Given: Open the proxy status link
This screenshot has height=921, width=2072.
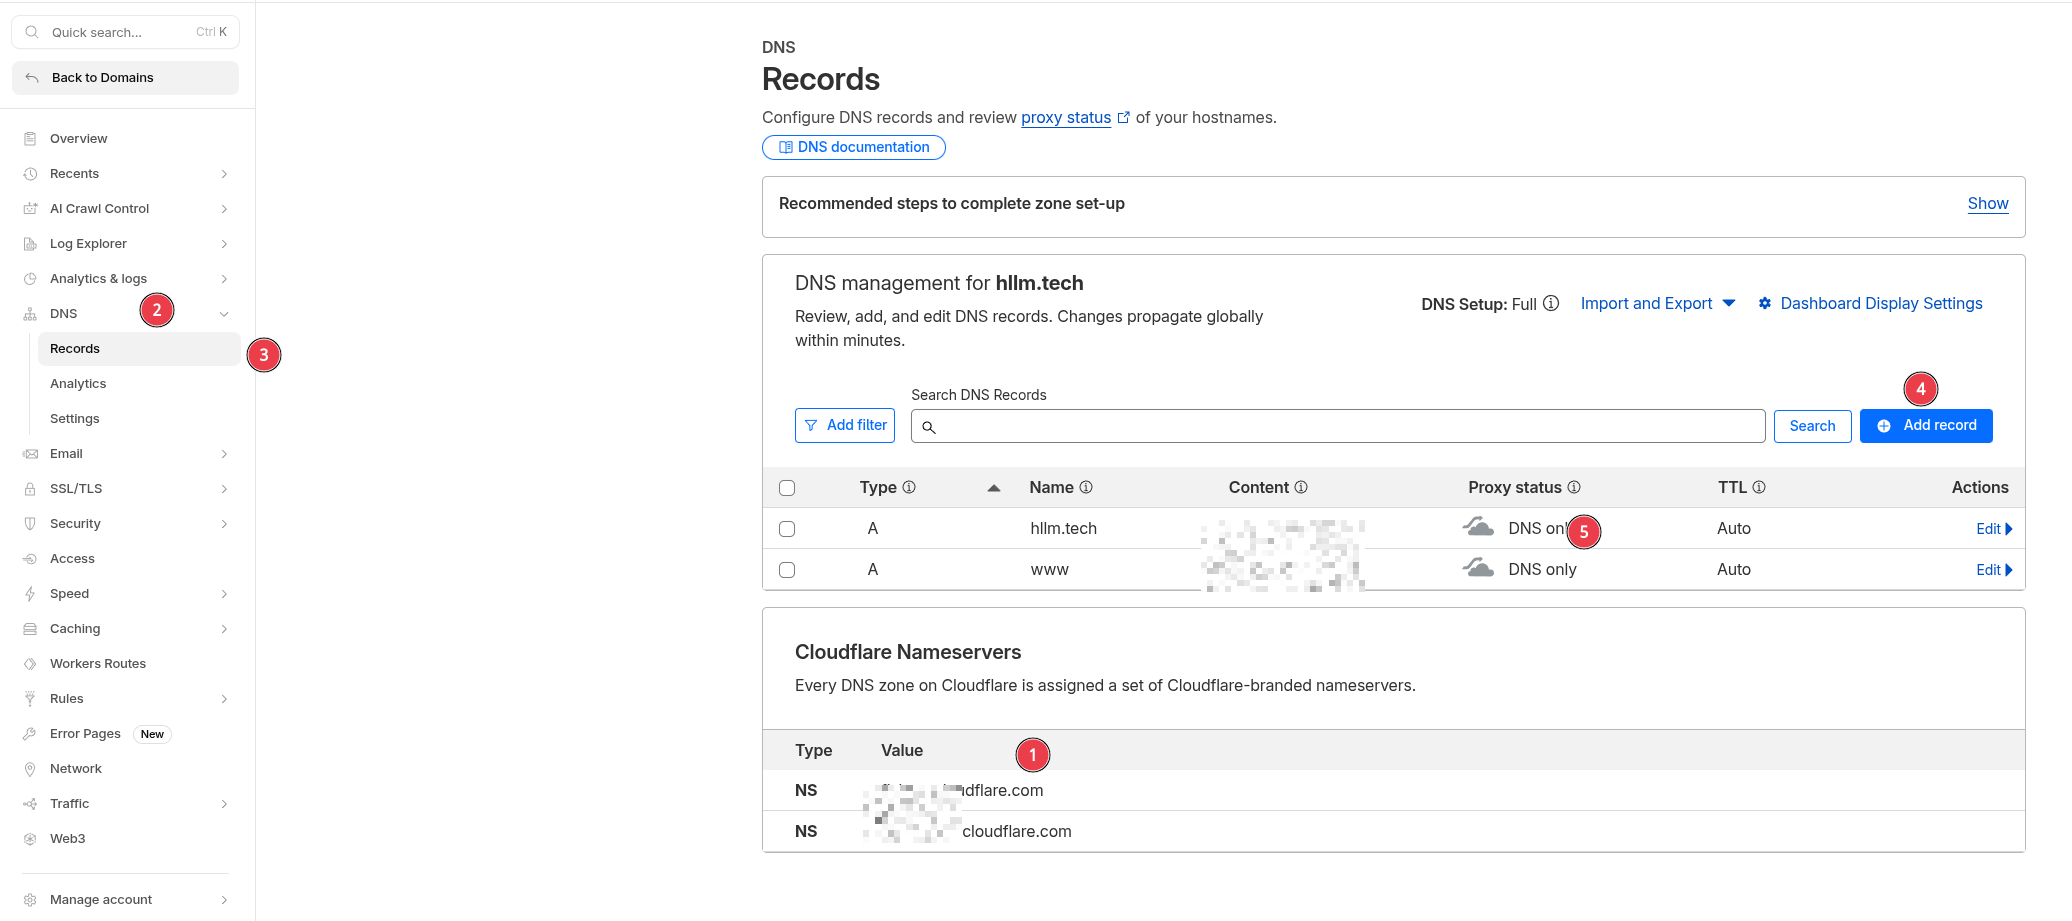Looking at the screenshot, I should [1066, 118].
